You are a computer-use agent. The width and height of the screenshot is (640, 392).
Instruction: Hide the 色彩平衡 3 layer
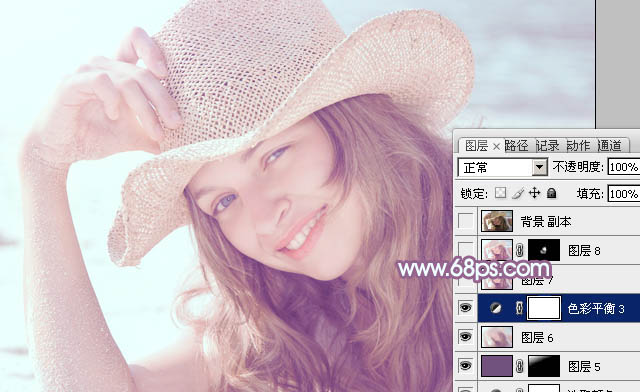pos(465,308)
